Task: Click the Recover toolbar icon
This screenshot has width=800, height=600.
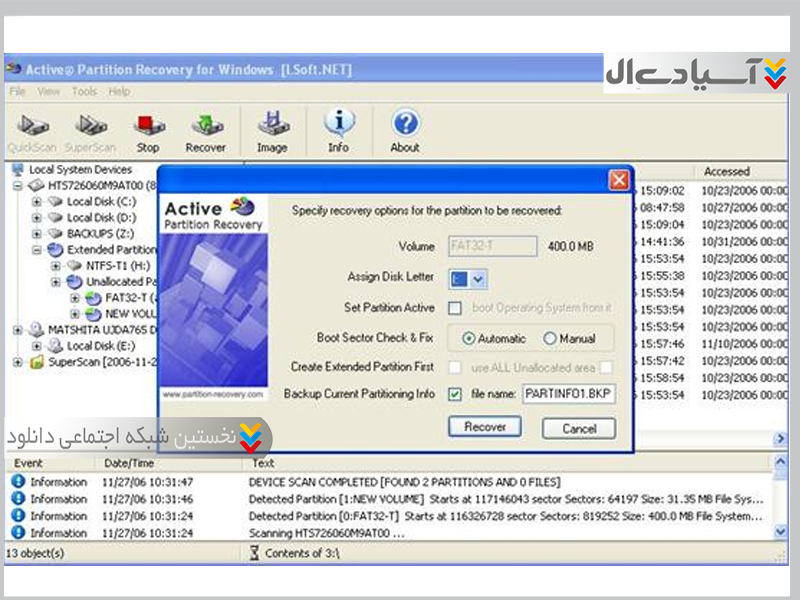Action: coord(205,127)
